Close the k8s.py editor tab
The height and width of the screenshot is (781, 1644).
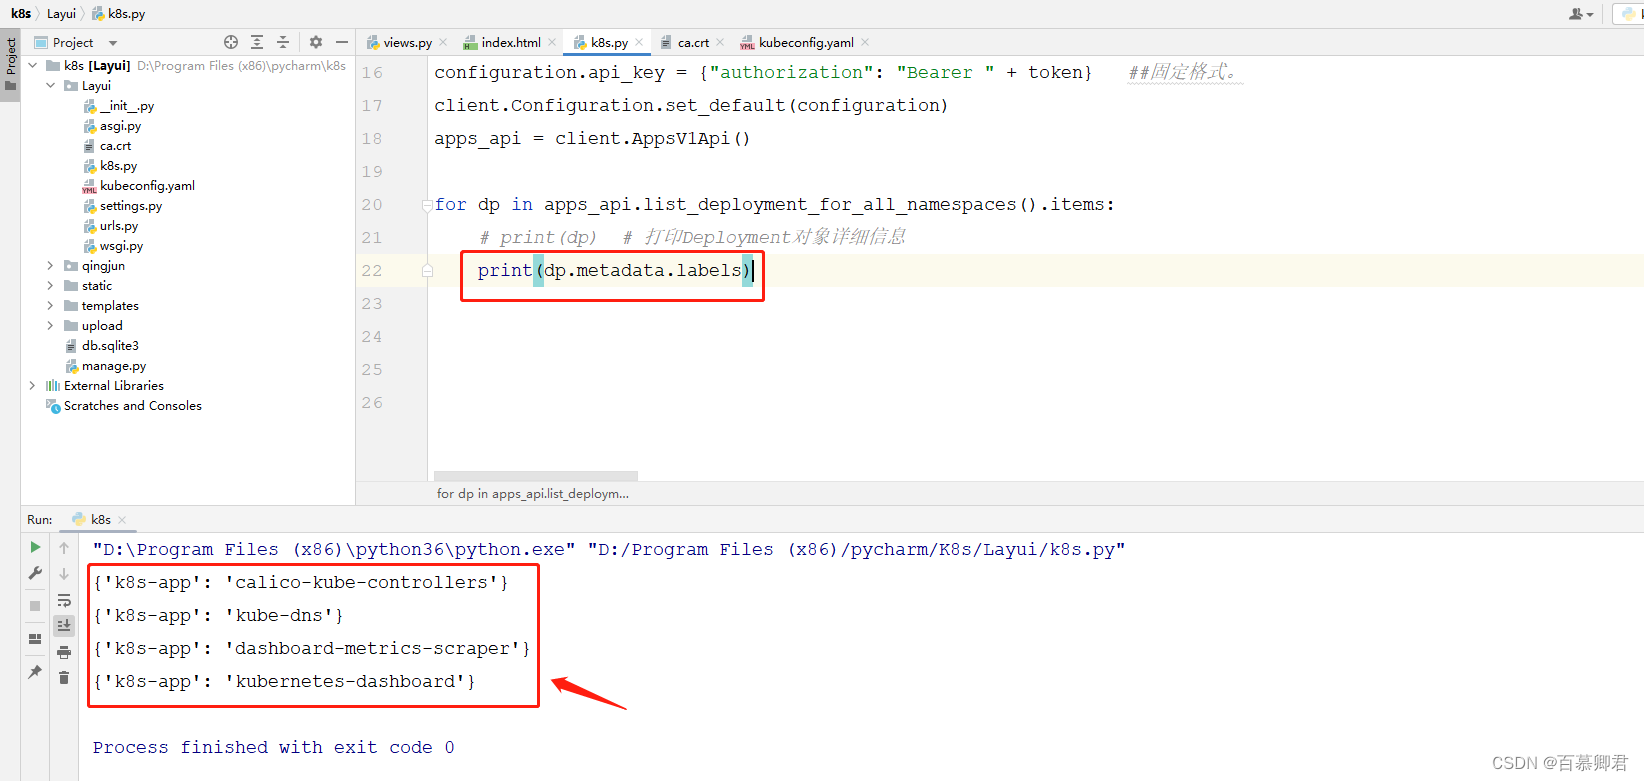tap(639, 42)
